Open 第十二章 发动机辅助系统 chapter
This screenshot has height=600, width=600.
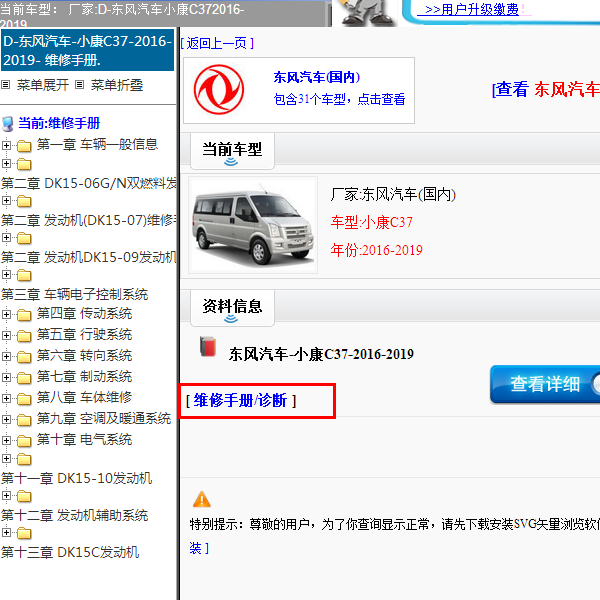pos(75,515)
